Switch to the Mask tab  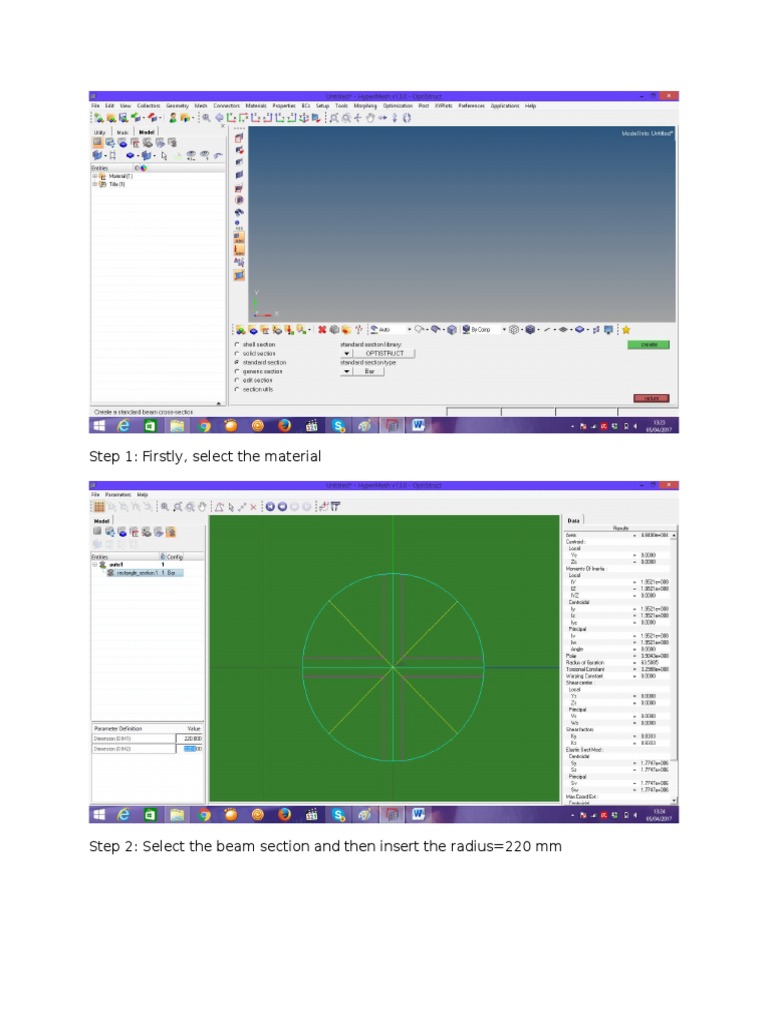click(122, 132)
